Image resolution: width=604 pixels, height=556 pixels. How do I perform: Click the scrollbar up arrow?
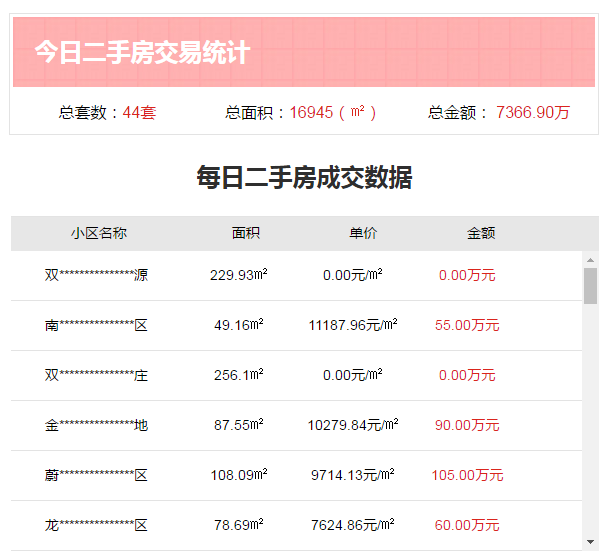tap(590, 260)
